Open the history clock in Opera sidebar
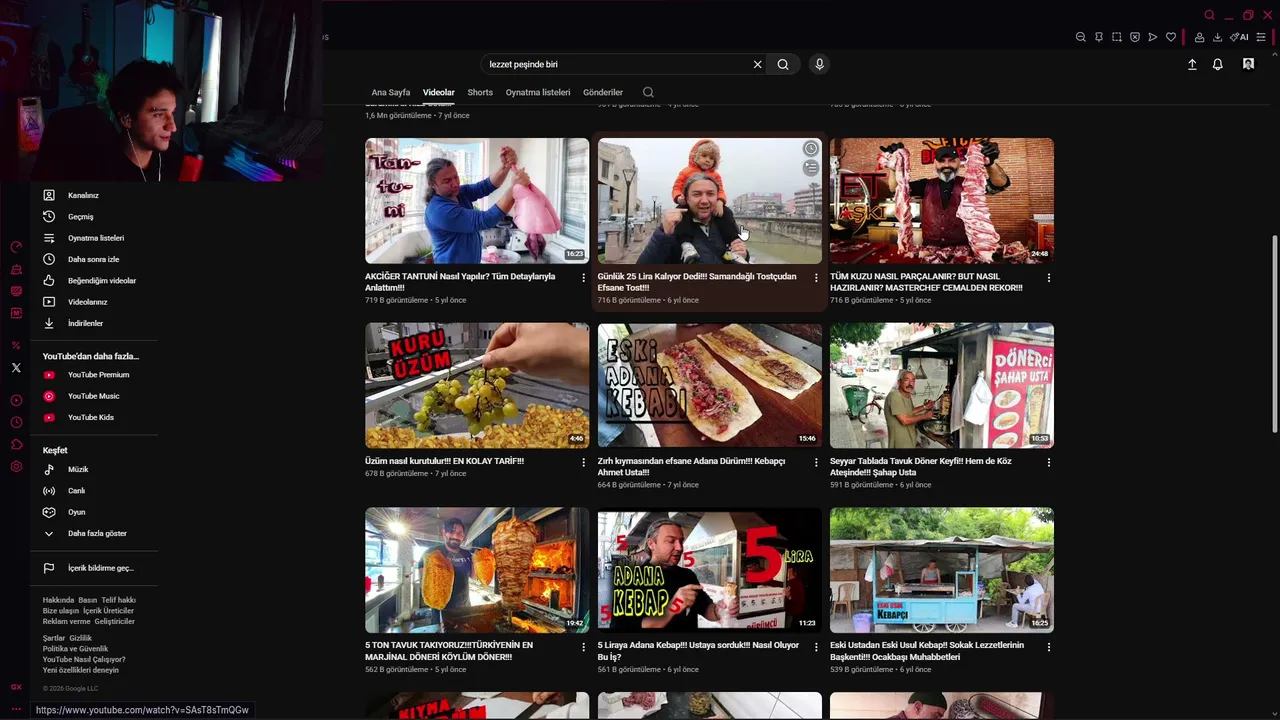Viewport: 1280px width, 720px height. coord(16,423)
